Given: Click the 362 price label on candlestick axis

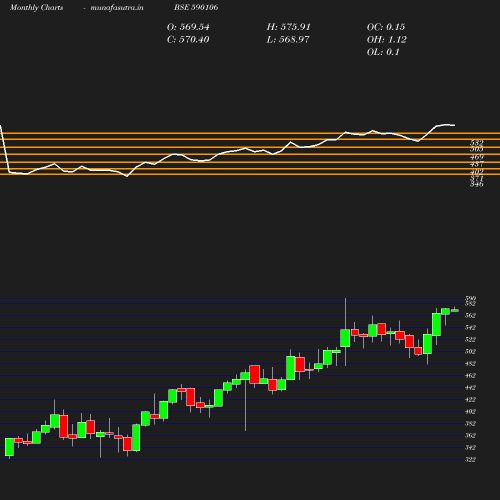Looking at the screenshot, I should pyautogui.click(x=470, y=435).
